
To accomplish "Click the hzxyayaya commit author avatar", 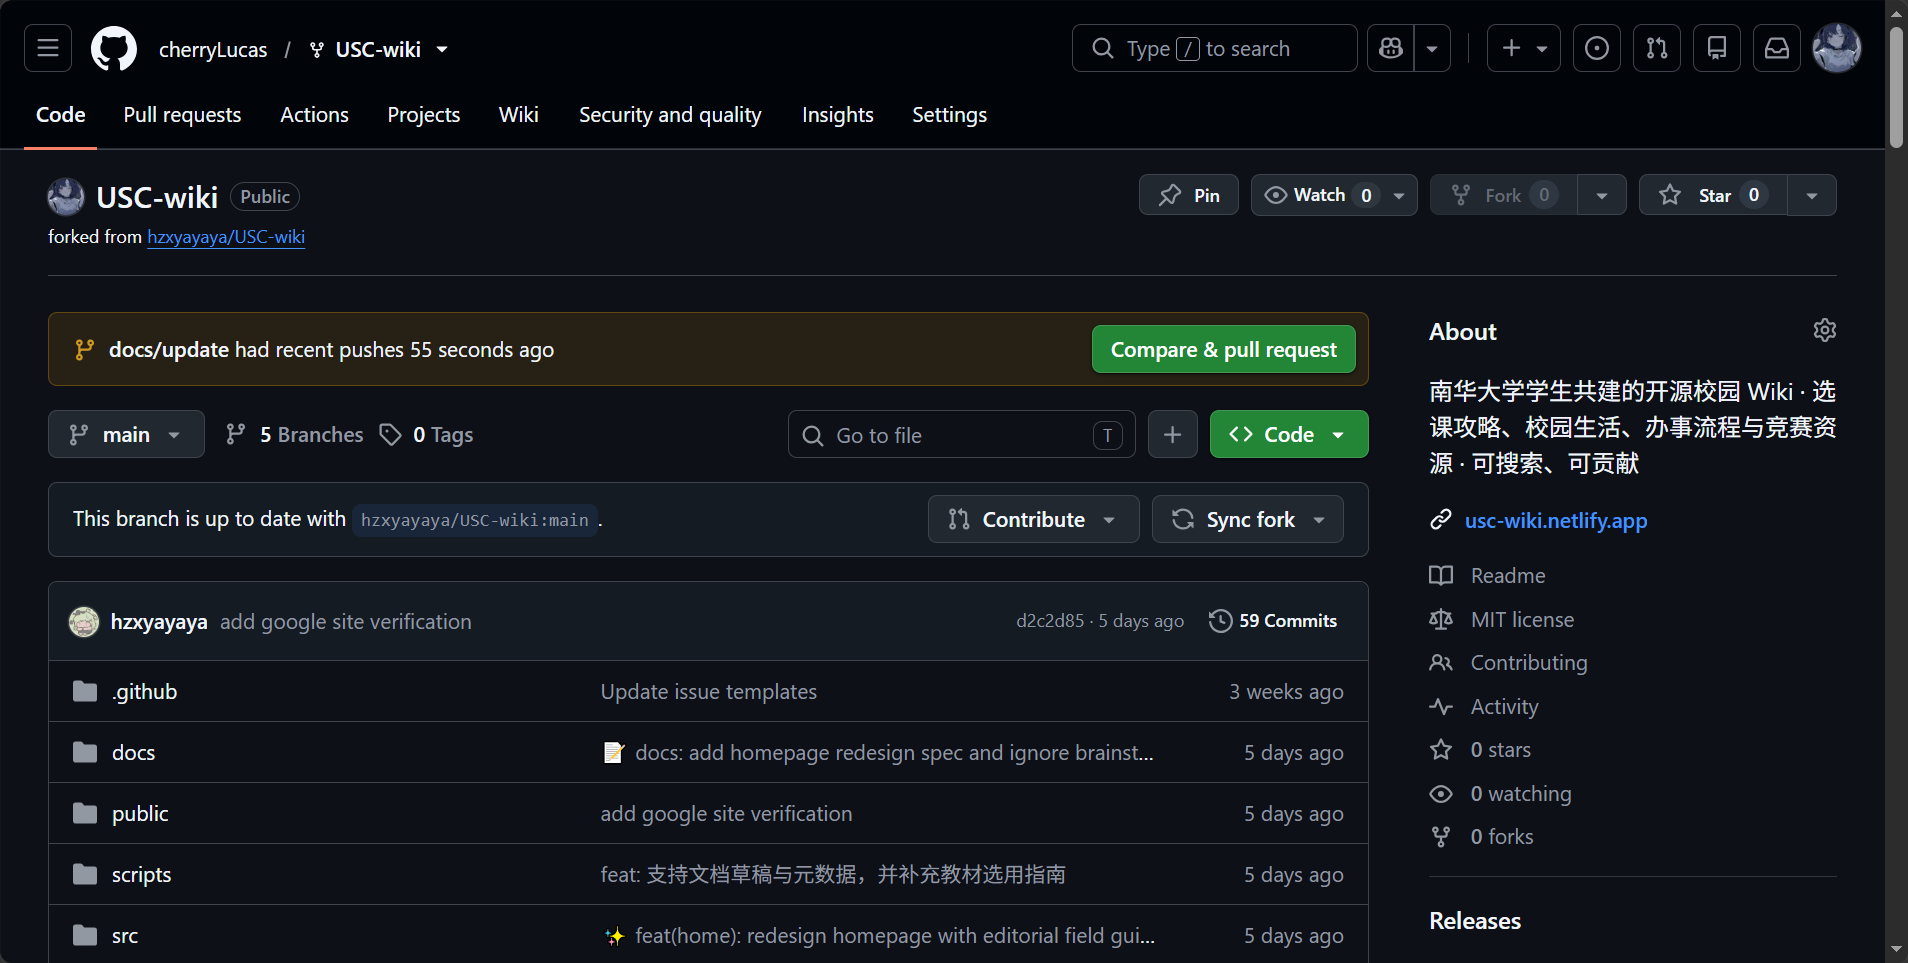I will pyautogui.click(x=84, y=621).
